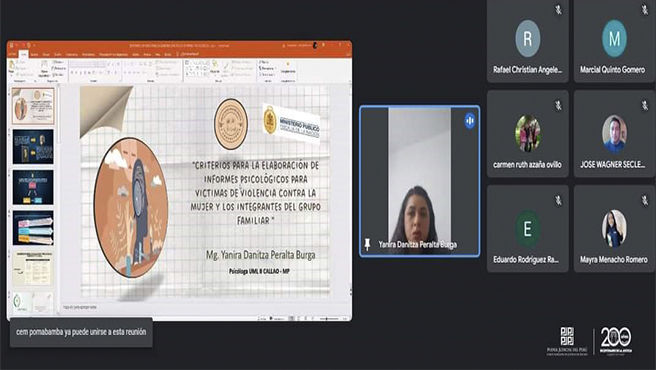
Task: Click the M avatar of Marcial Quinto Gomero
Action: 614,39
